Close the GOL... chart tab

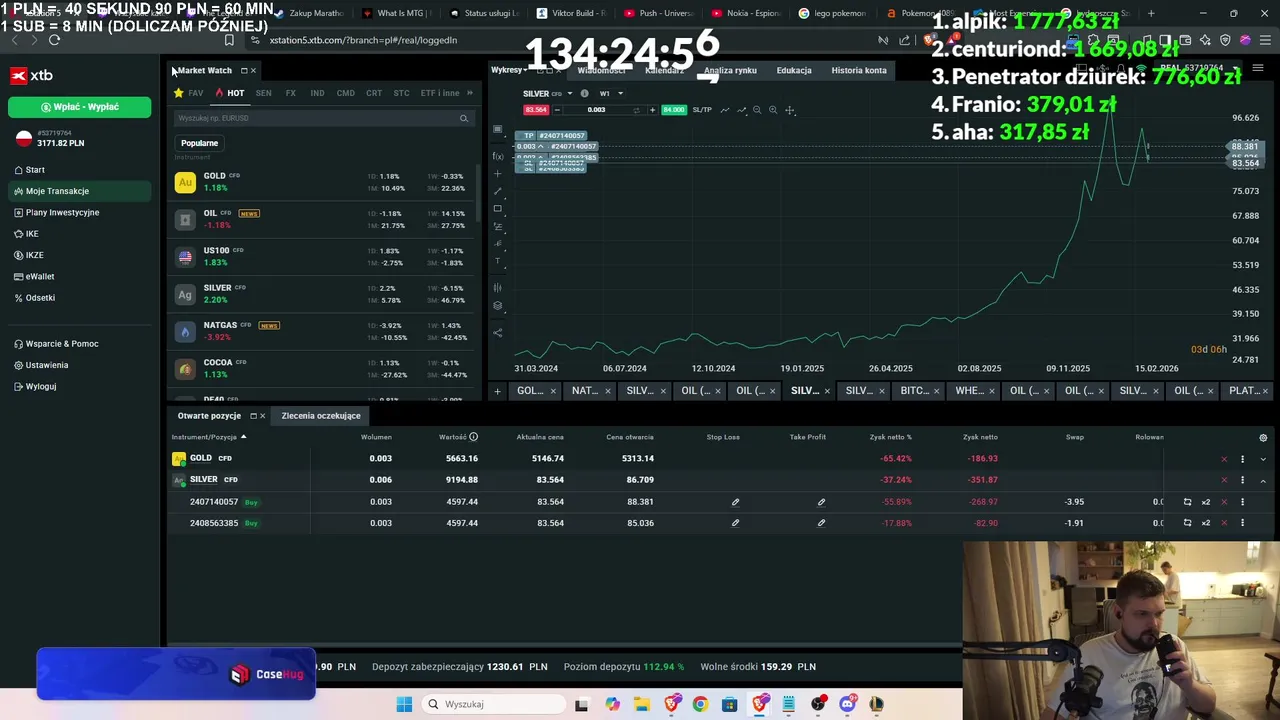(x=552, y=391)
